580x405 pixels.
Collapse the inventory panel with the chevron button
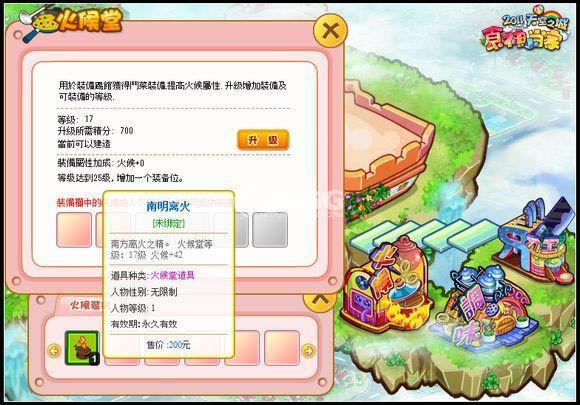(x=320, y=301)
